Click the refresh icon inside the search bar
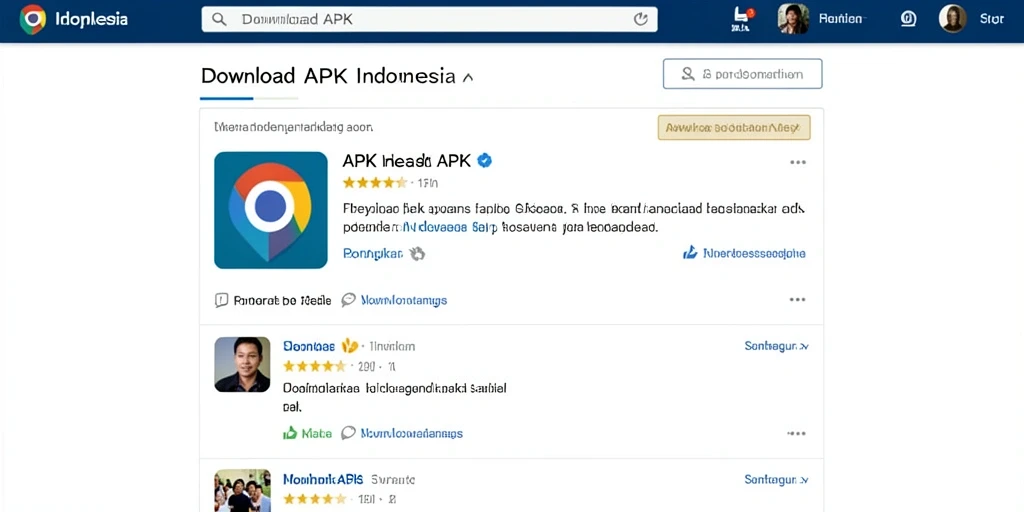Screen dimensions: 1024x512 click(x=641, y=20)
